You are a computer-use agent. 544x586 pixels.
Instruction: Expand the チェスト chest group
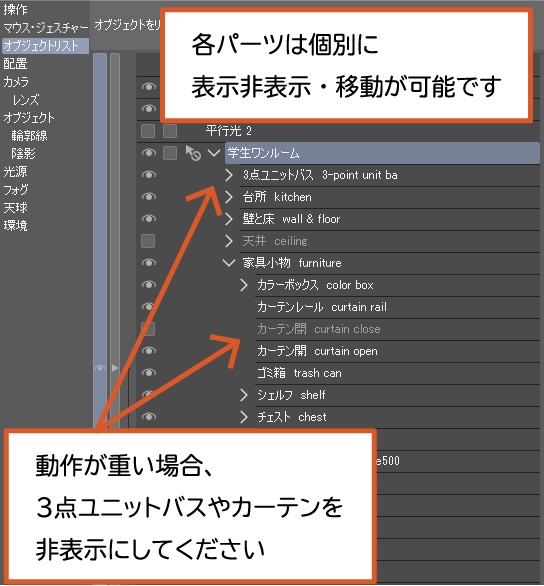click(244, 417)
